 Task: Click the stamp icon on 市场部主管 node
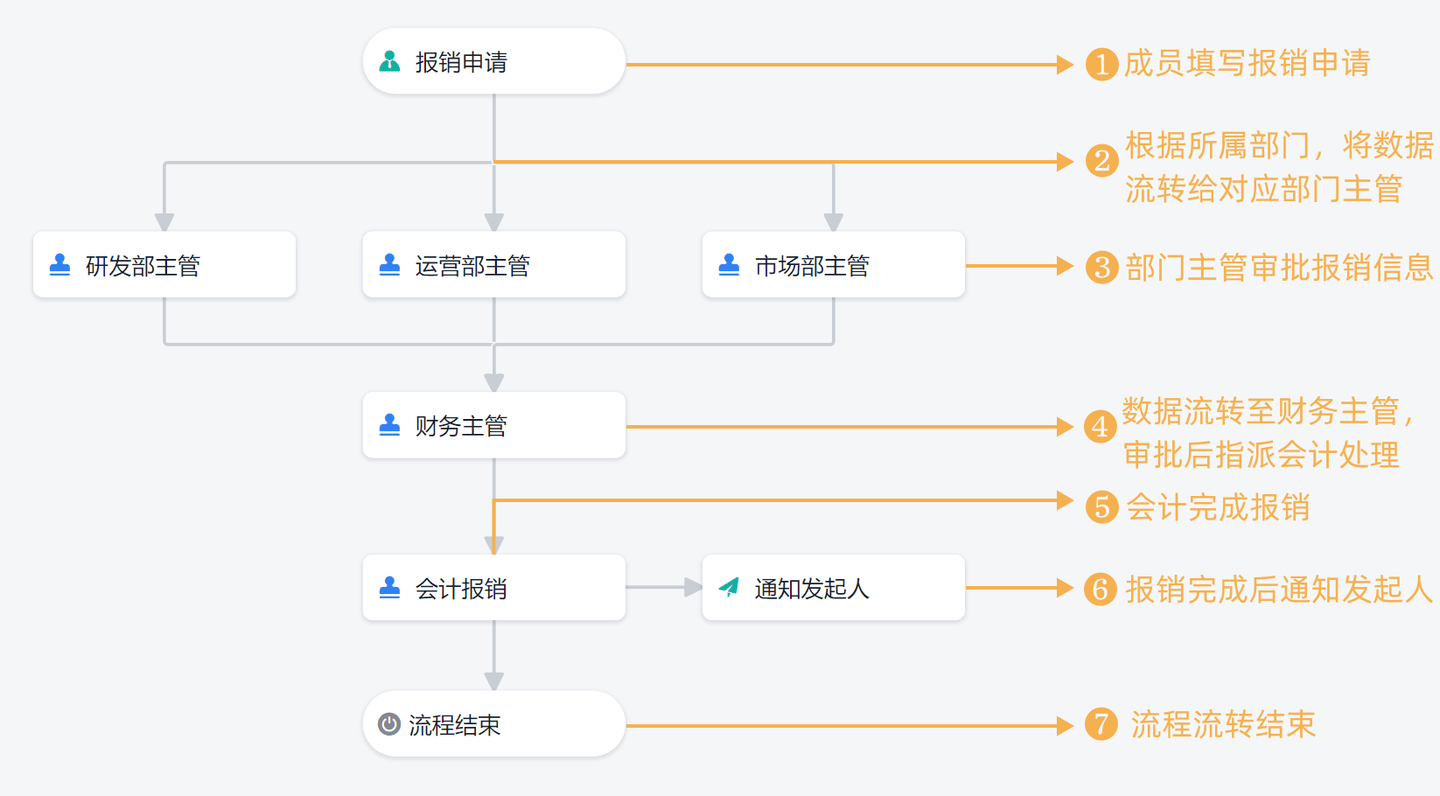pyautogui.click(x=729, y=266)
